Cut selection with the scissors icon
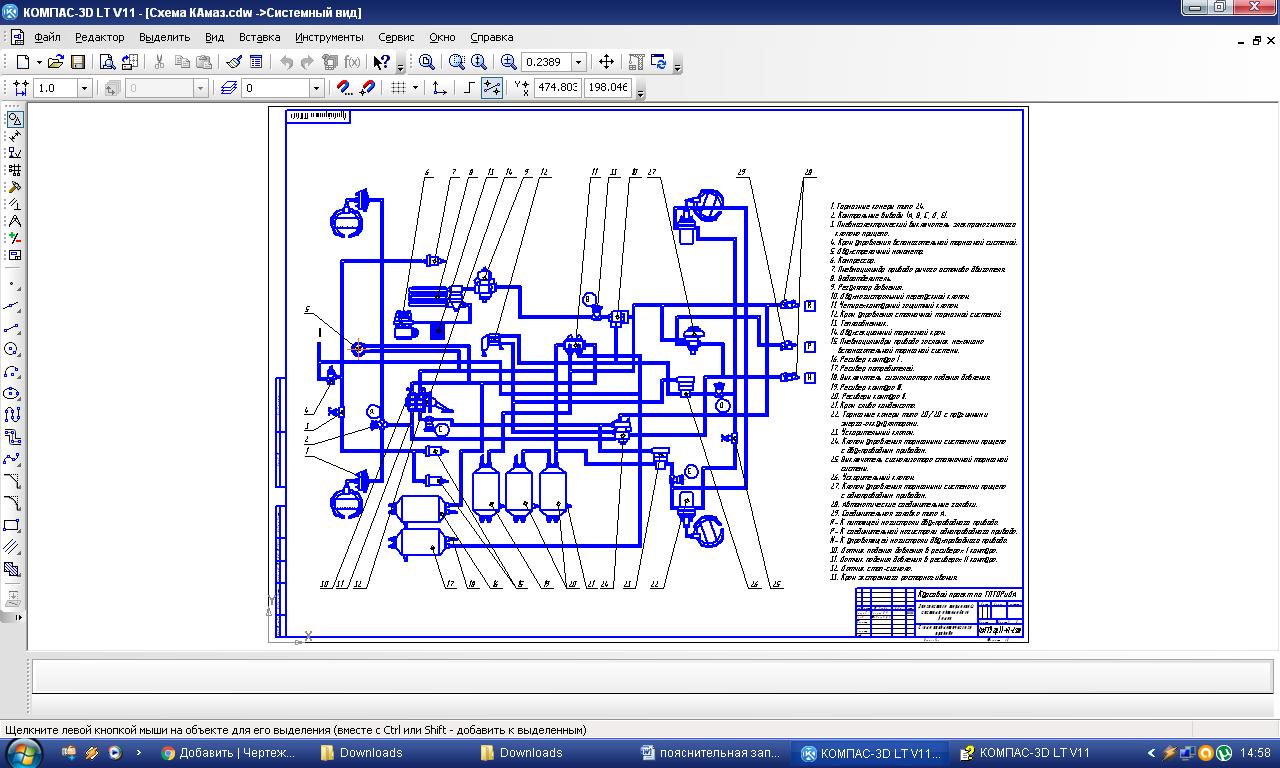 click(x=159, y=62)
